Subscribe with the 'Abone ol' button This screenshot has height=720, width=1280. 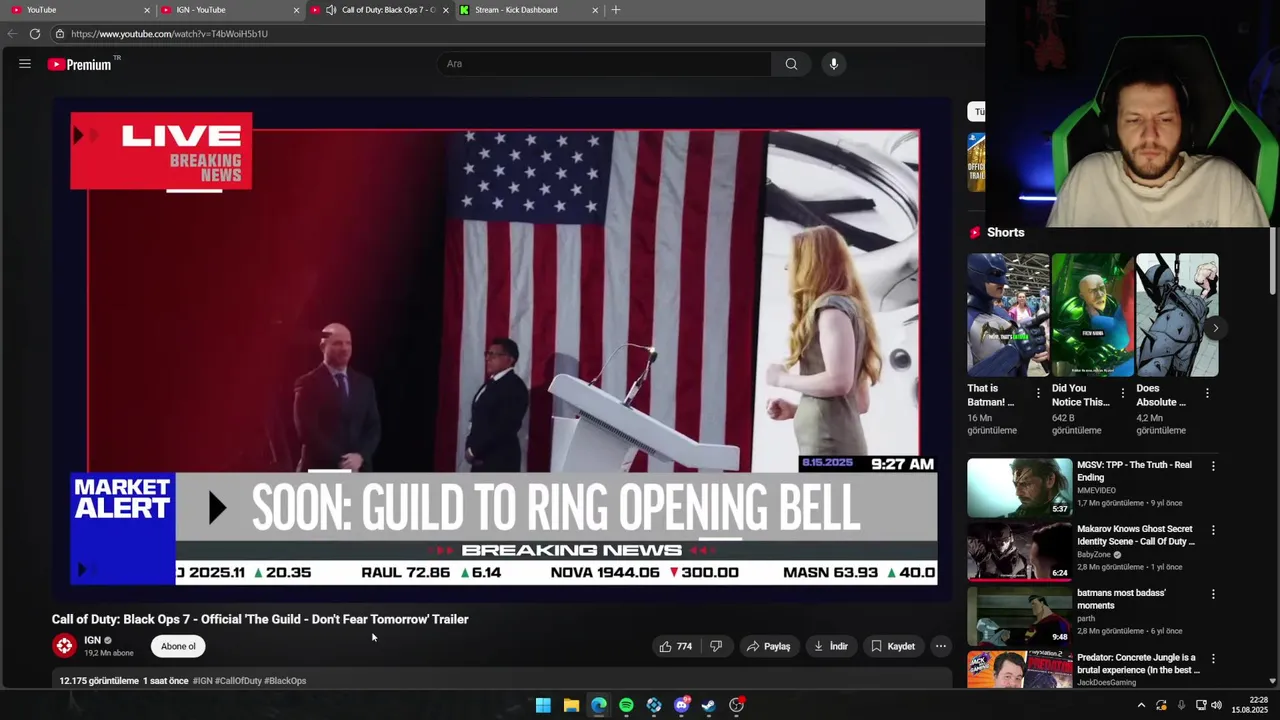point(178,646)
